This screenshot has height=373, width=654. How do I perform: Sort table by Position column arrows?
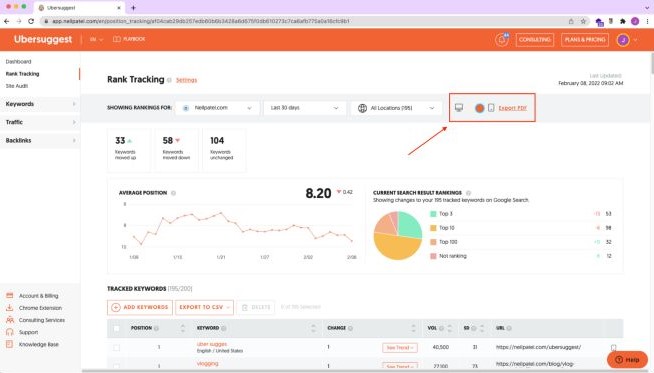(x=183, y=328)
